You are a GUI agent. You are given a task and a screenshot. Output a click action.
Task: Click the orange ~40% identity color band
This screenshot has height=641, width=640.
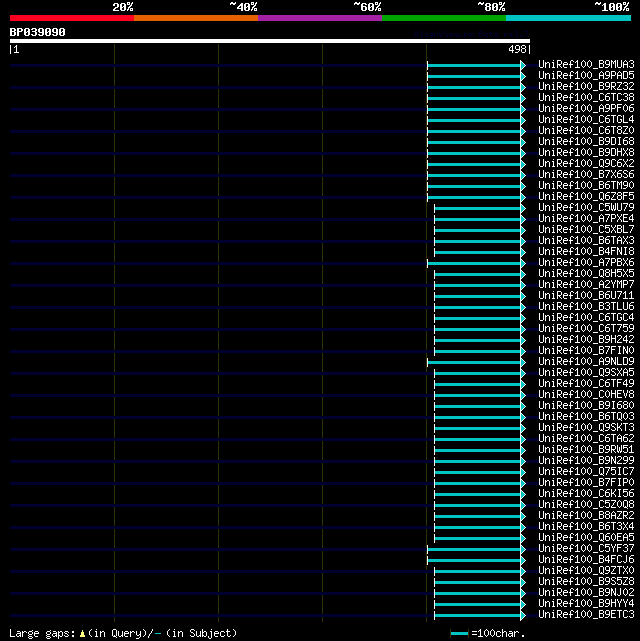[x=196, y=18]
